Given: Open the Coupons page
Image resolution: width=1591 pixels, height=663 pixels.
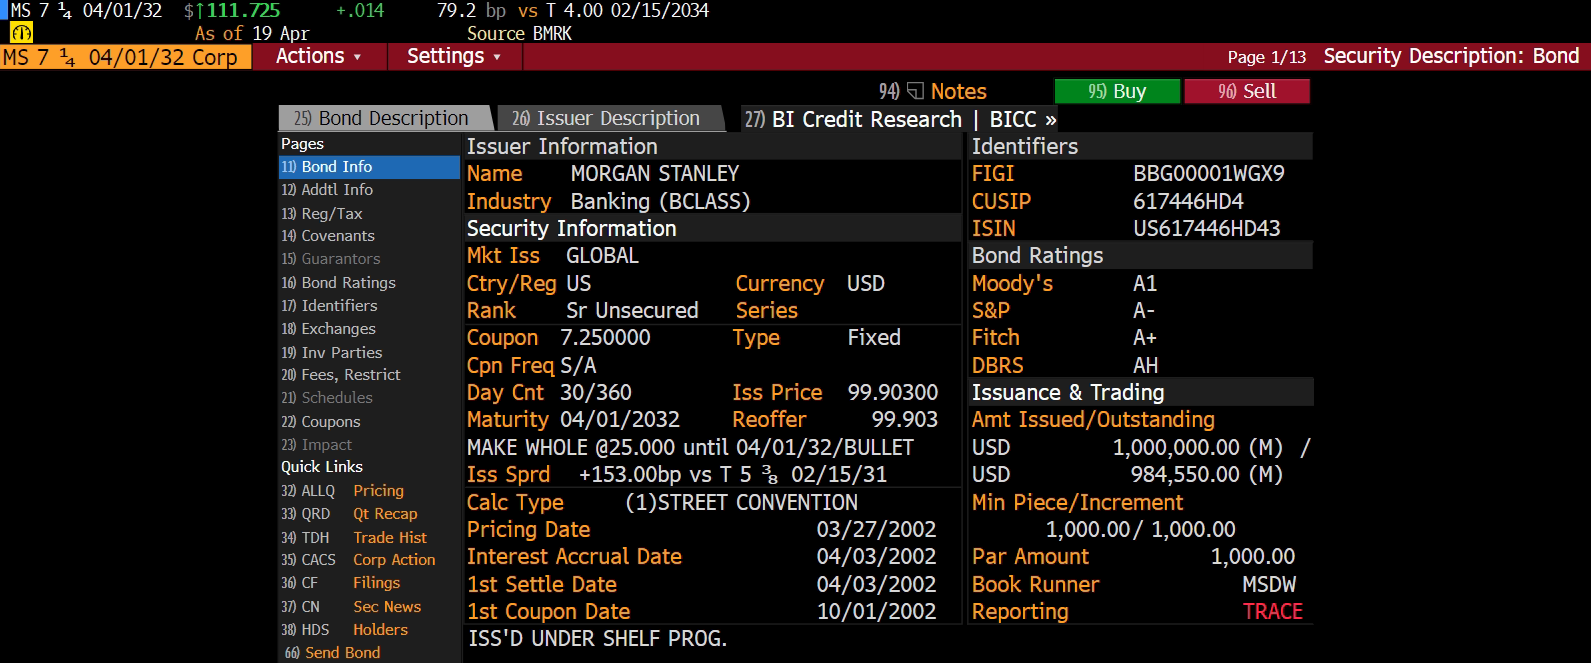Looking at the screenshot, I should (369, 422).
